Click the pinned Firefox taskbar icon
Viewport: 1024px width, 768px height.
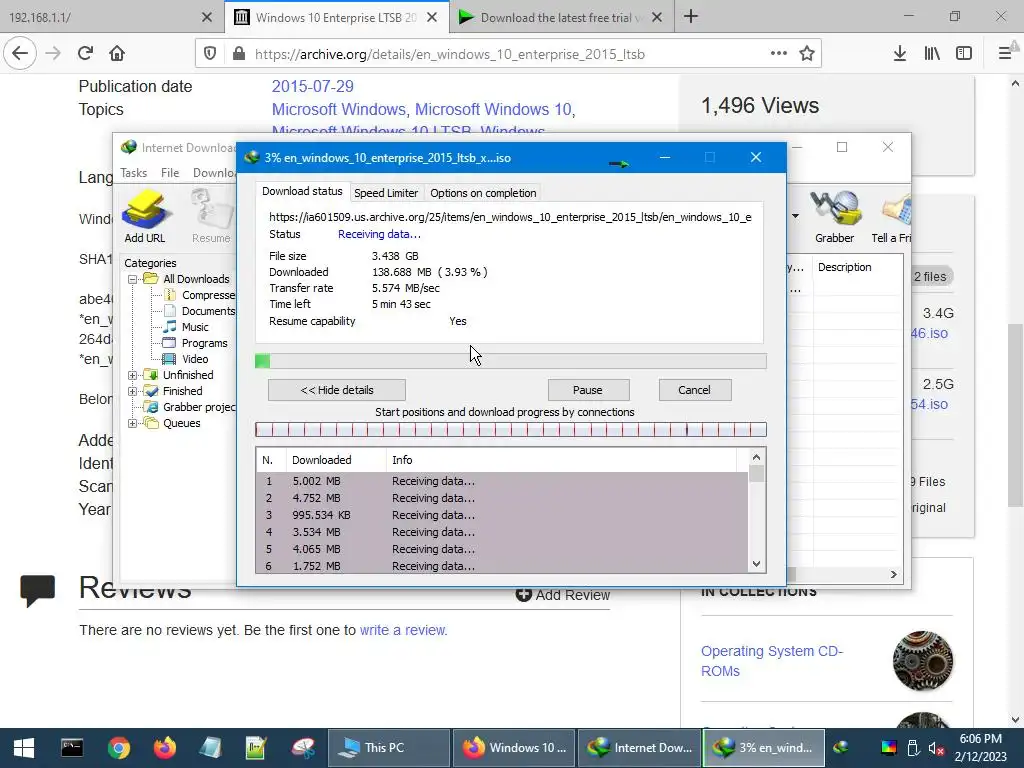pos(165,748)
